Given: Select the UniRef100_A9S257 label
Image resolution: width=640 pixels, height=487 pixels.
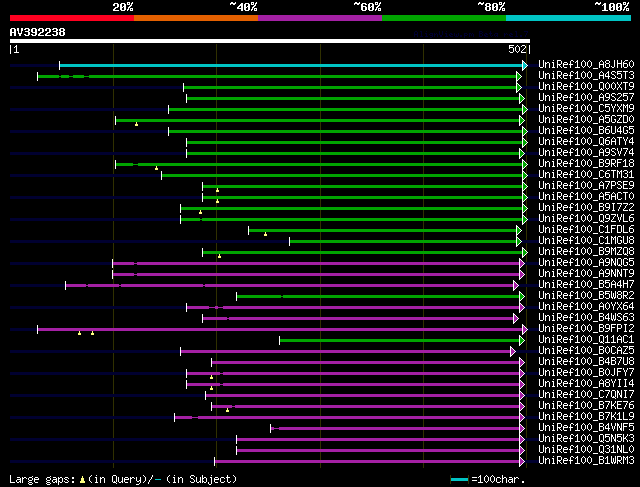Looking at the screenshot, I should pyautogui.click(x=586, y=98).
